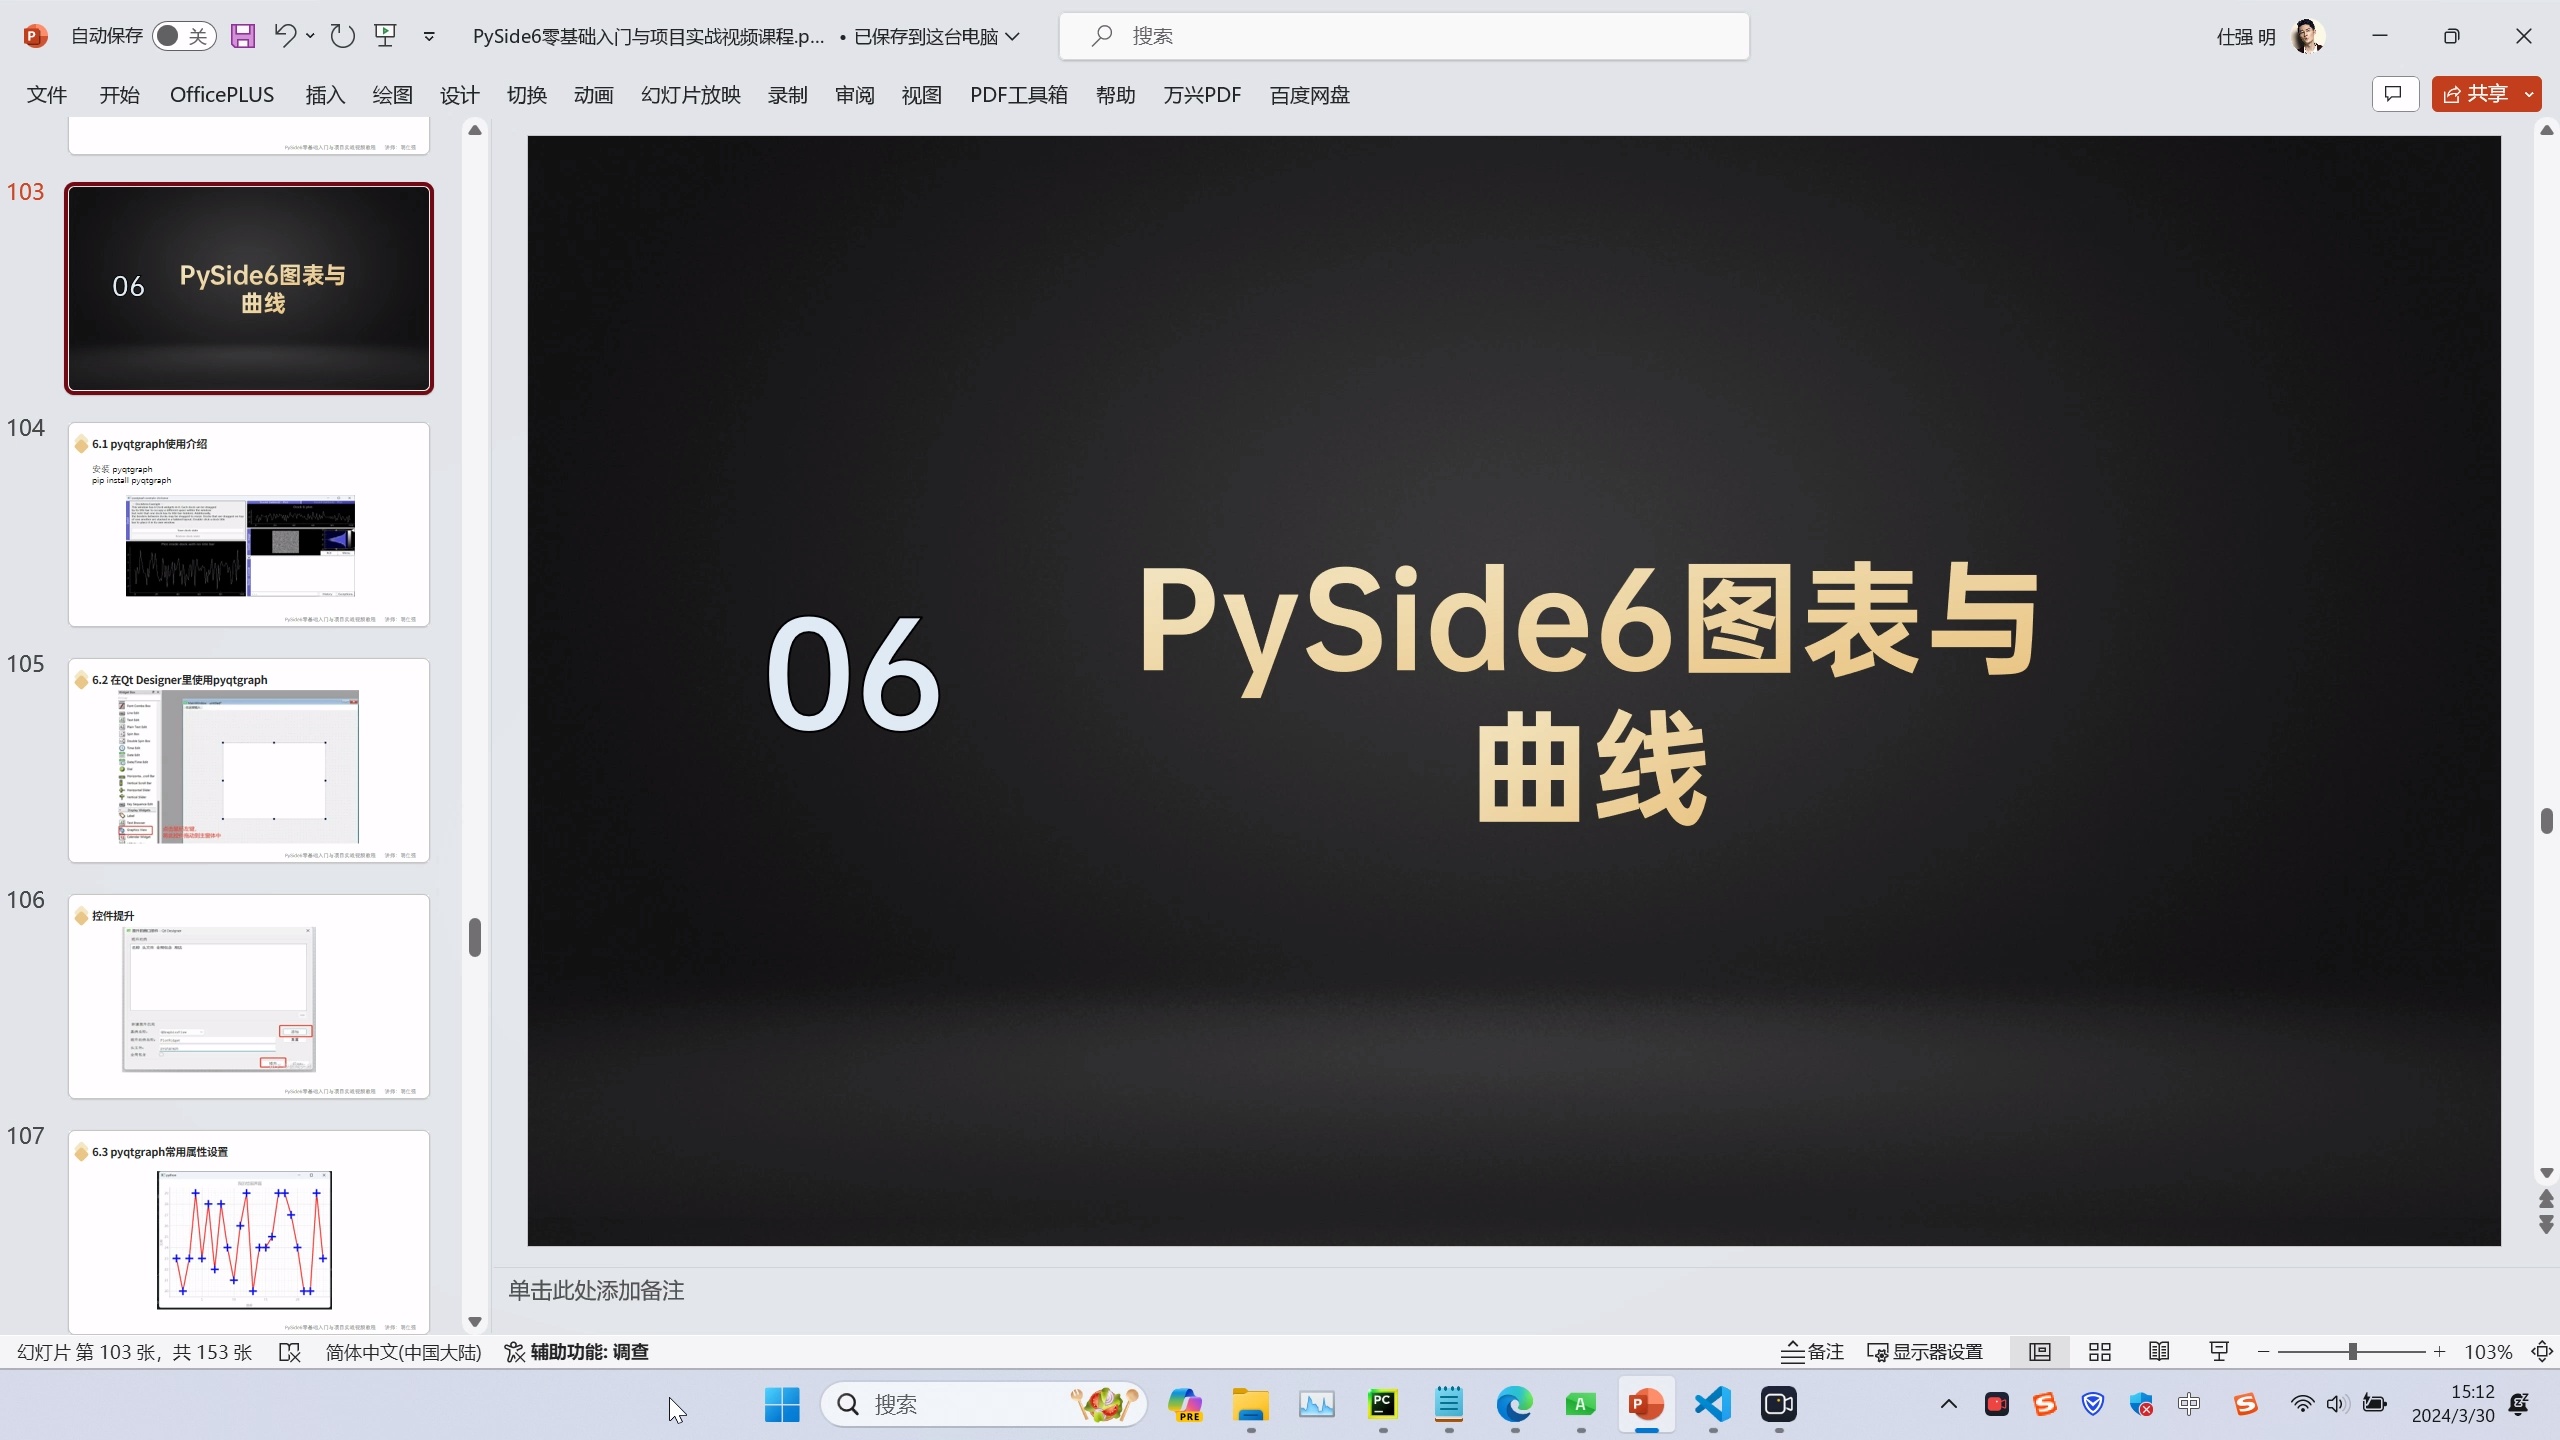This screenshot has height=1440, width=2560.
Task: Open Quick Access Toolbar customize dropdown
Action: pyautogui.click(x=428, y=35)
